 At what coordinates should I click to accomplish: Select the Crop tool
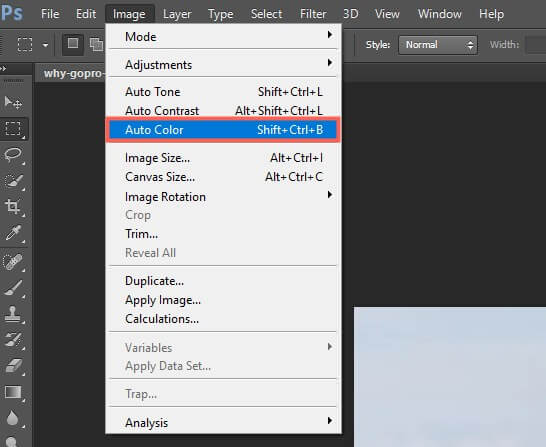[13, 206]
